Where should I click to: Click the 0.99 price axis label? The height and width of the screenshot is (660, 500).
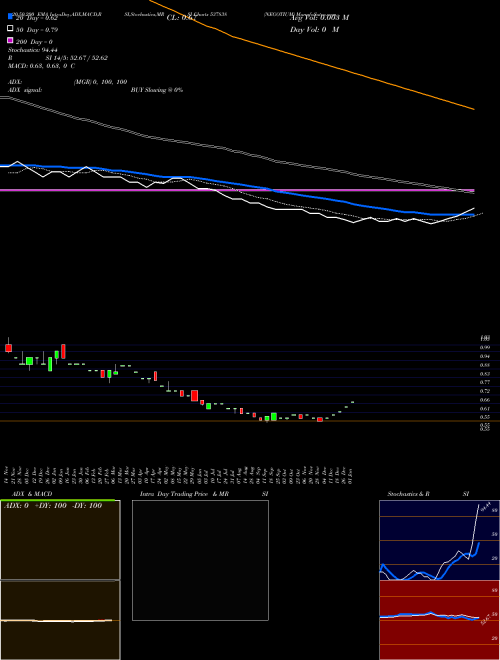pos(485,347)
